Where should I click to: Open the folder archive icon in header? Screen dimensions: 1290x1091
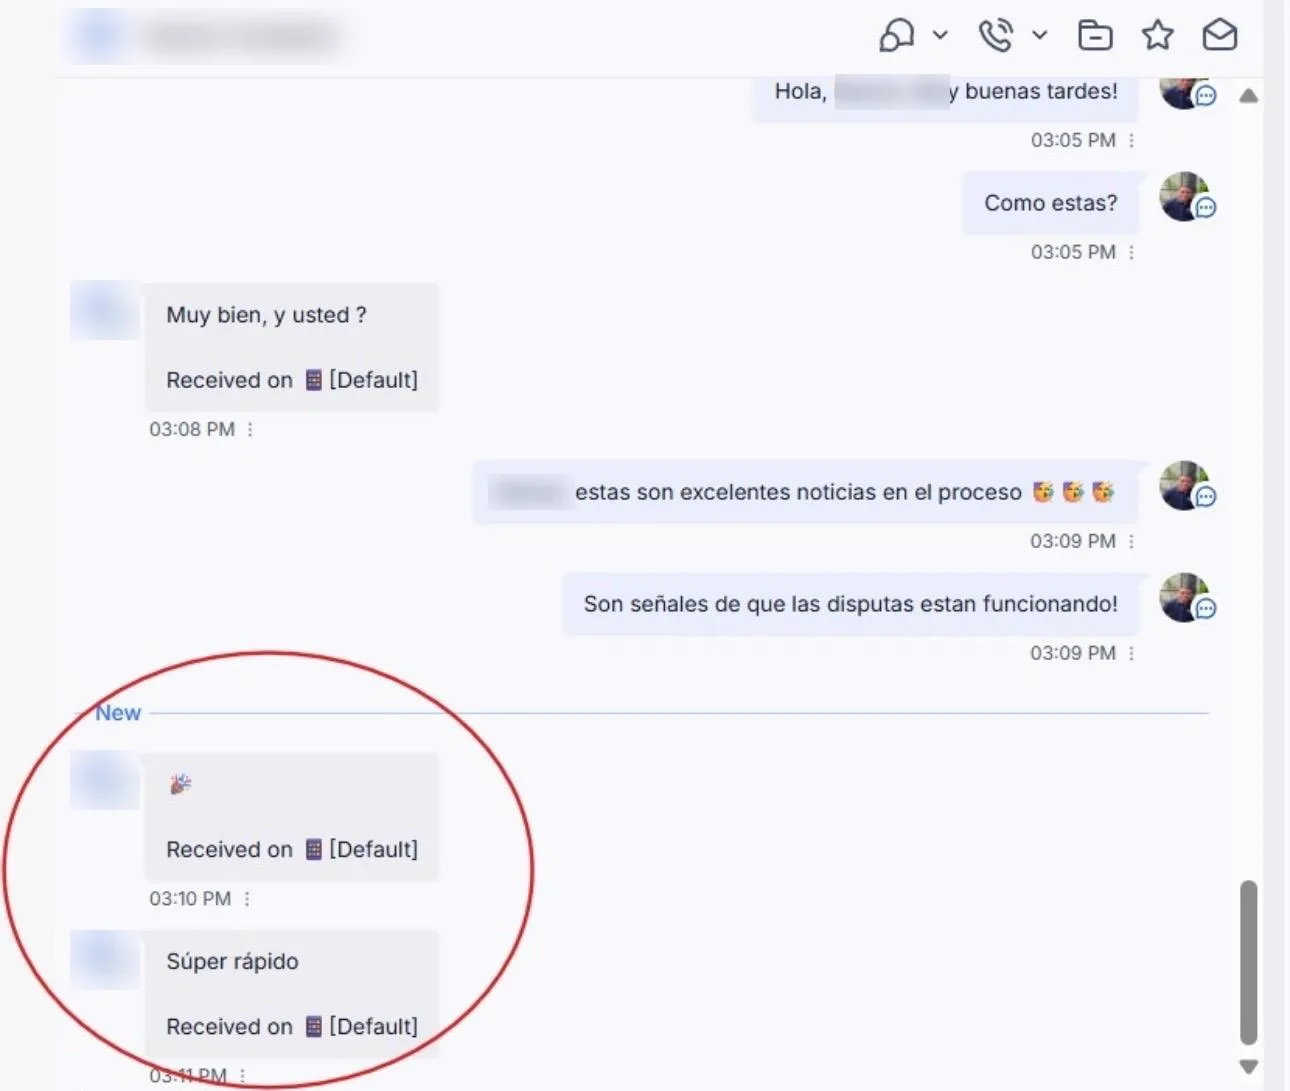[x=1095, y=36]
